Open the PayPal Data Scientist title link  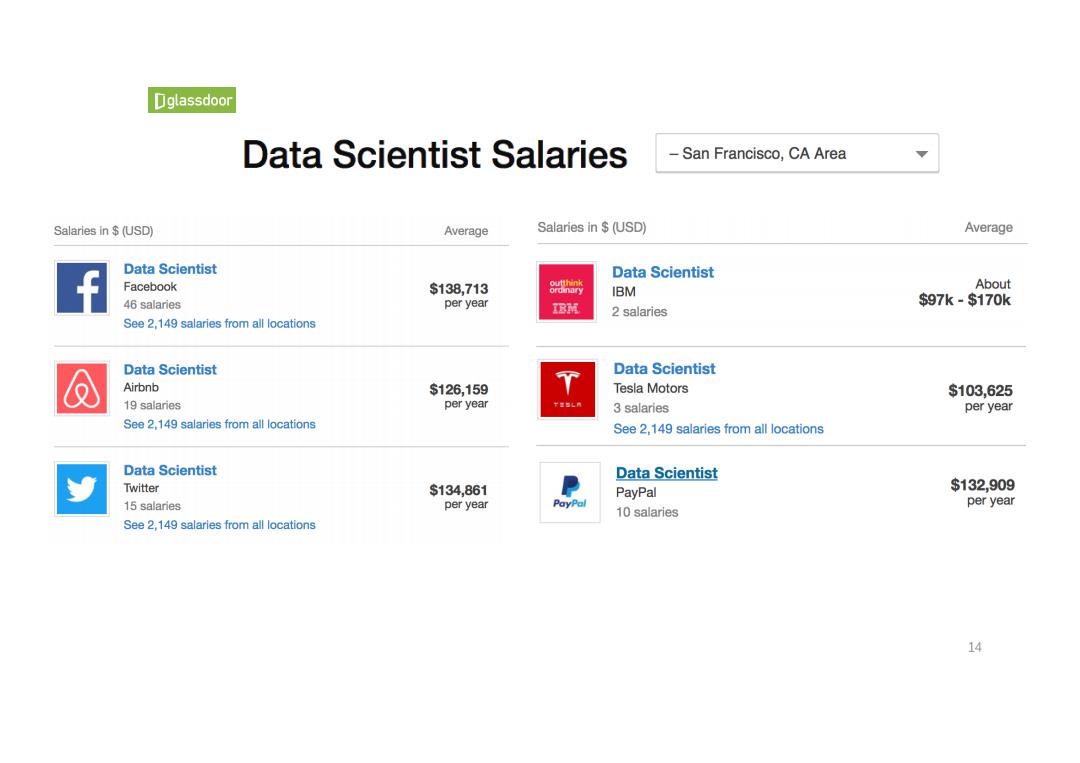[x=667, y=473]
